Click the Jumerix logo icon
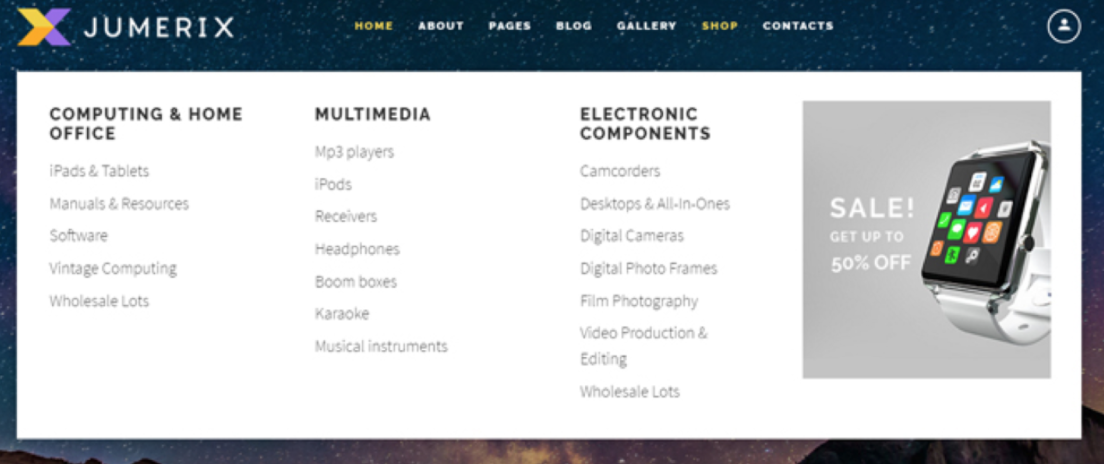 (x=43, y=27)
